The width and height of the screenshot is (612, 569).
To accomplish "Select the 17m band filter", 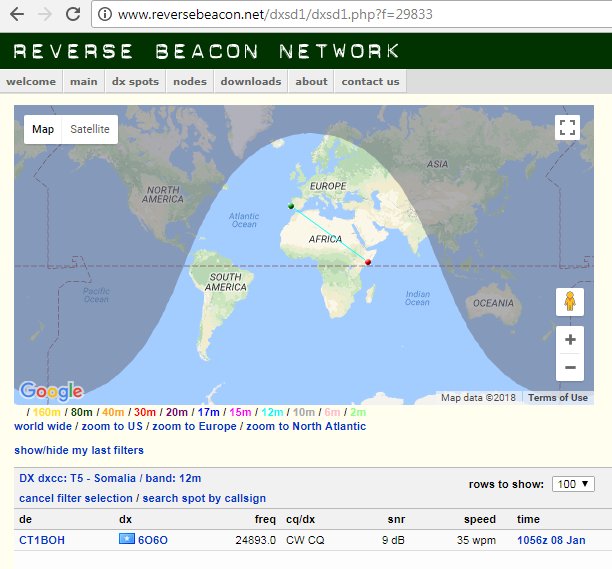I will click(x=208, y=412).
